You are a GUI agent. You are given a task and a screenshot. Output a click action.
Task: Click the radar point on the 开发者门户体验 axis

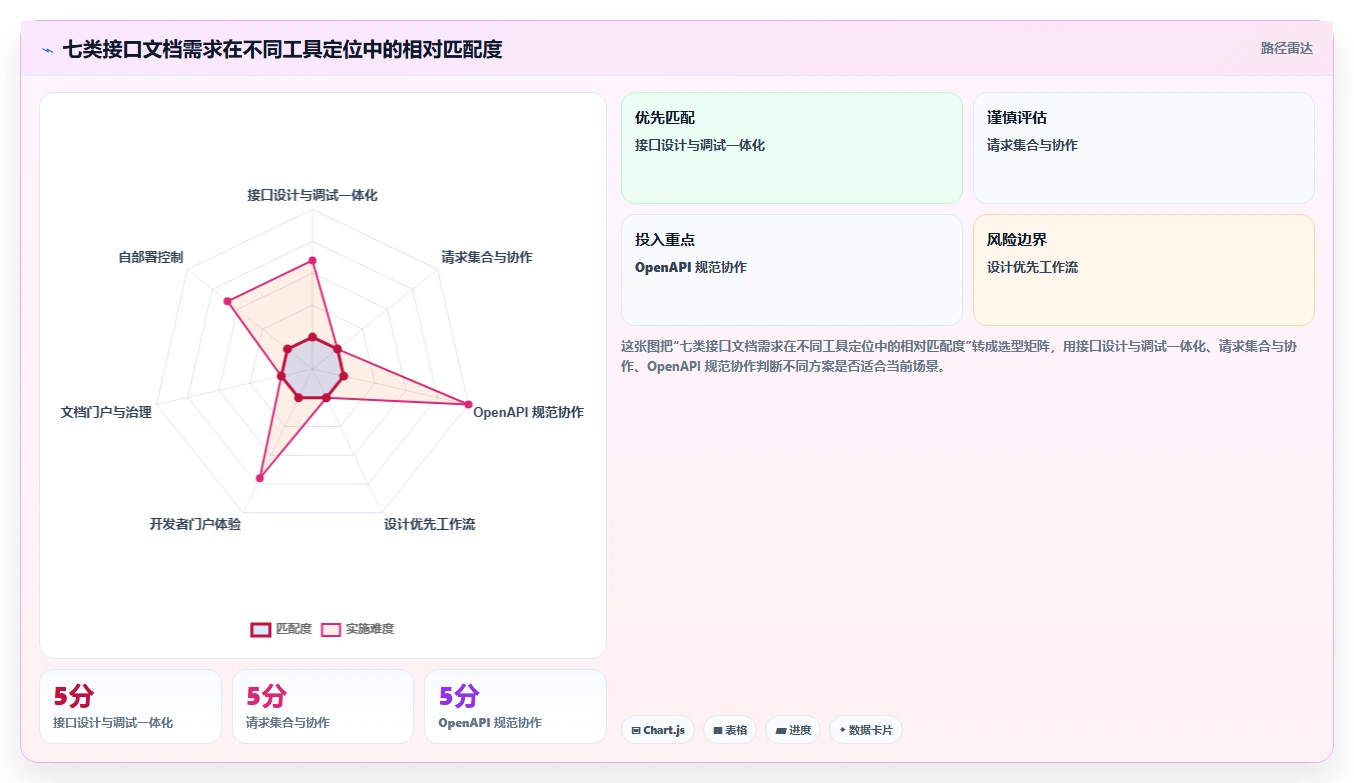(x=260, y=478)
